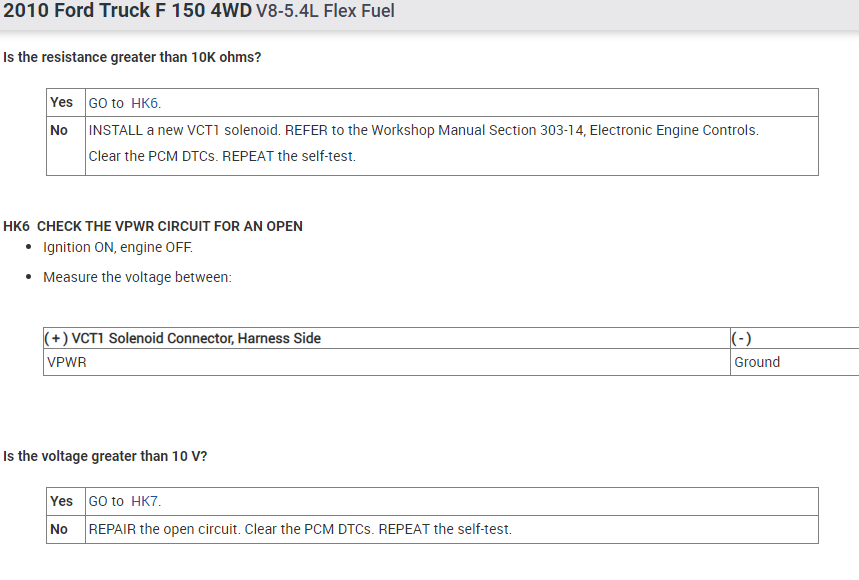
Task: Click the REPAIR the open circuit instruction
Action: [300, 529]
